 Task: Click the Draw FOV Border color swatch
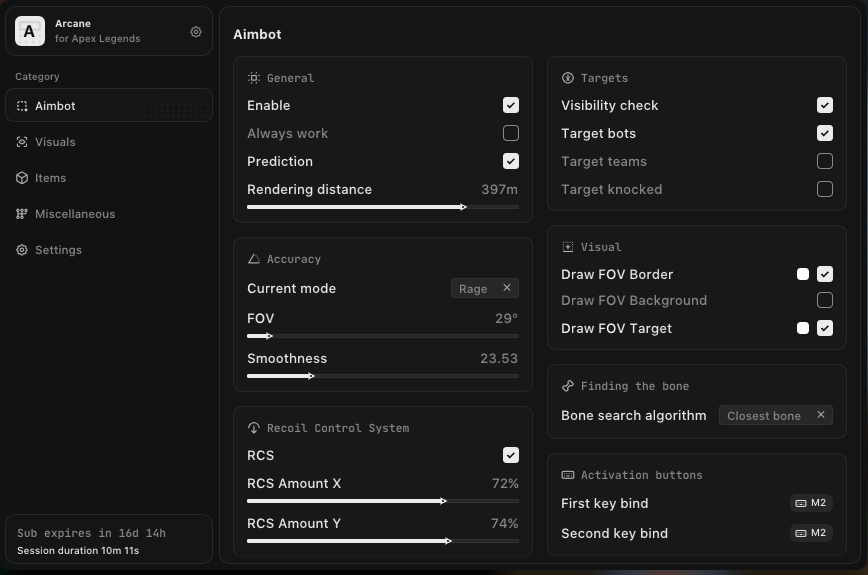(x=803, y=274)
